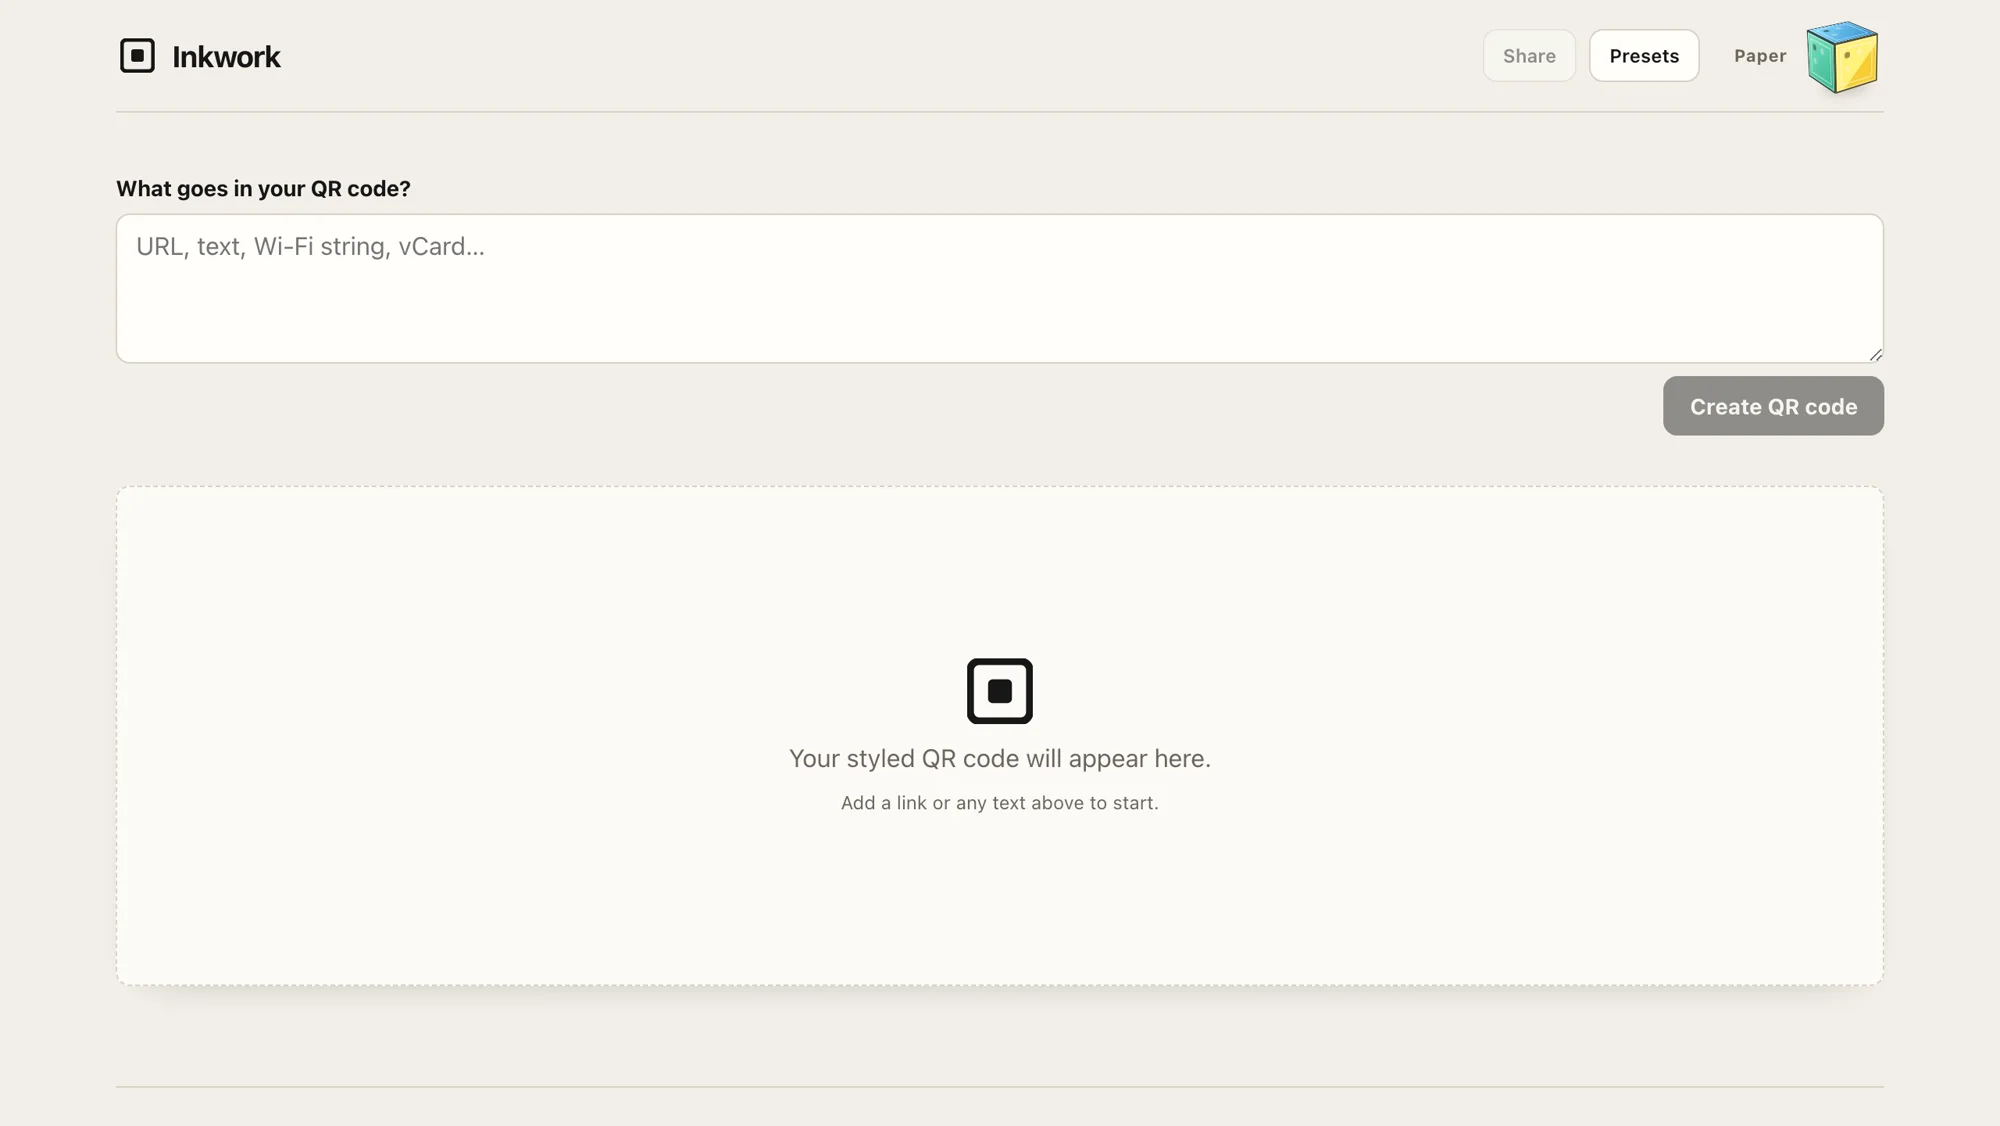This screenshot has width=2000, height=1126.
Task: Click the Paper theme label
Action: click(x=1760, y=56)
